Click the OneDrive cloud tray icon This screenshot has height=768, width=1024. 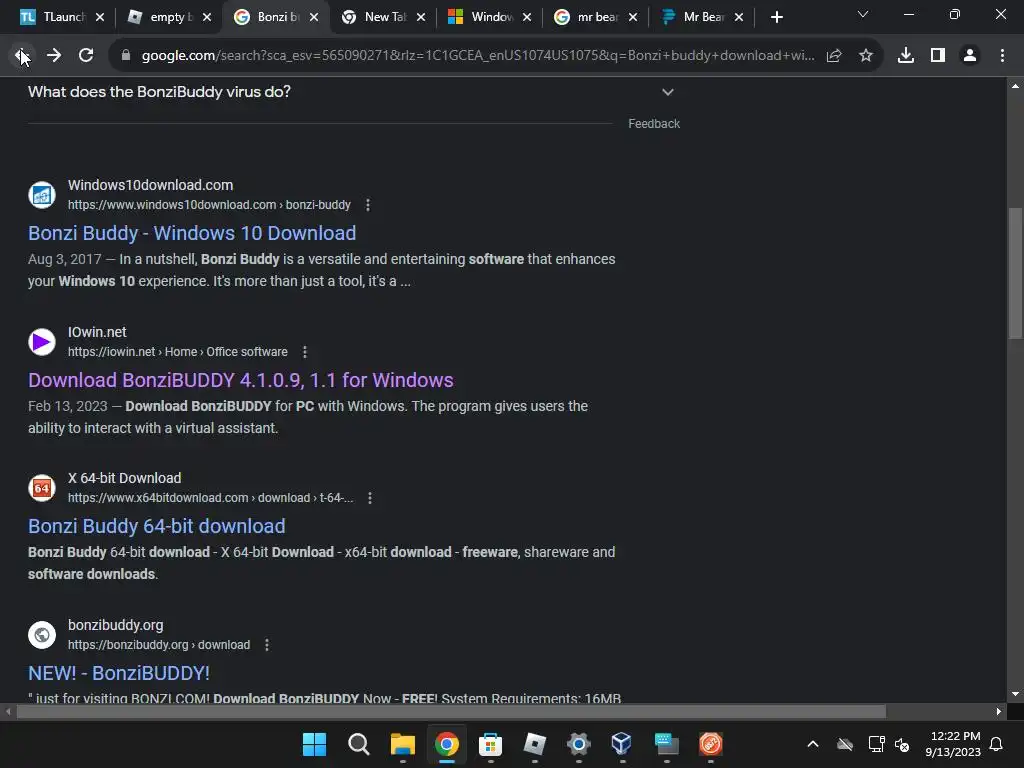point(845,744)
